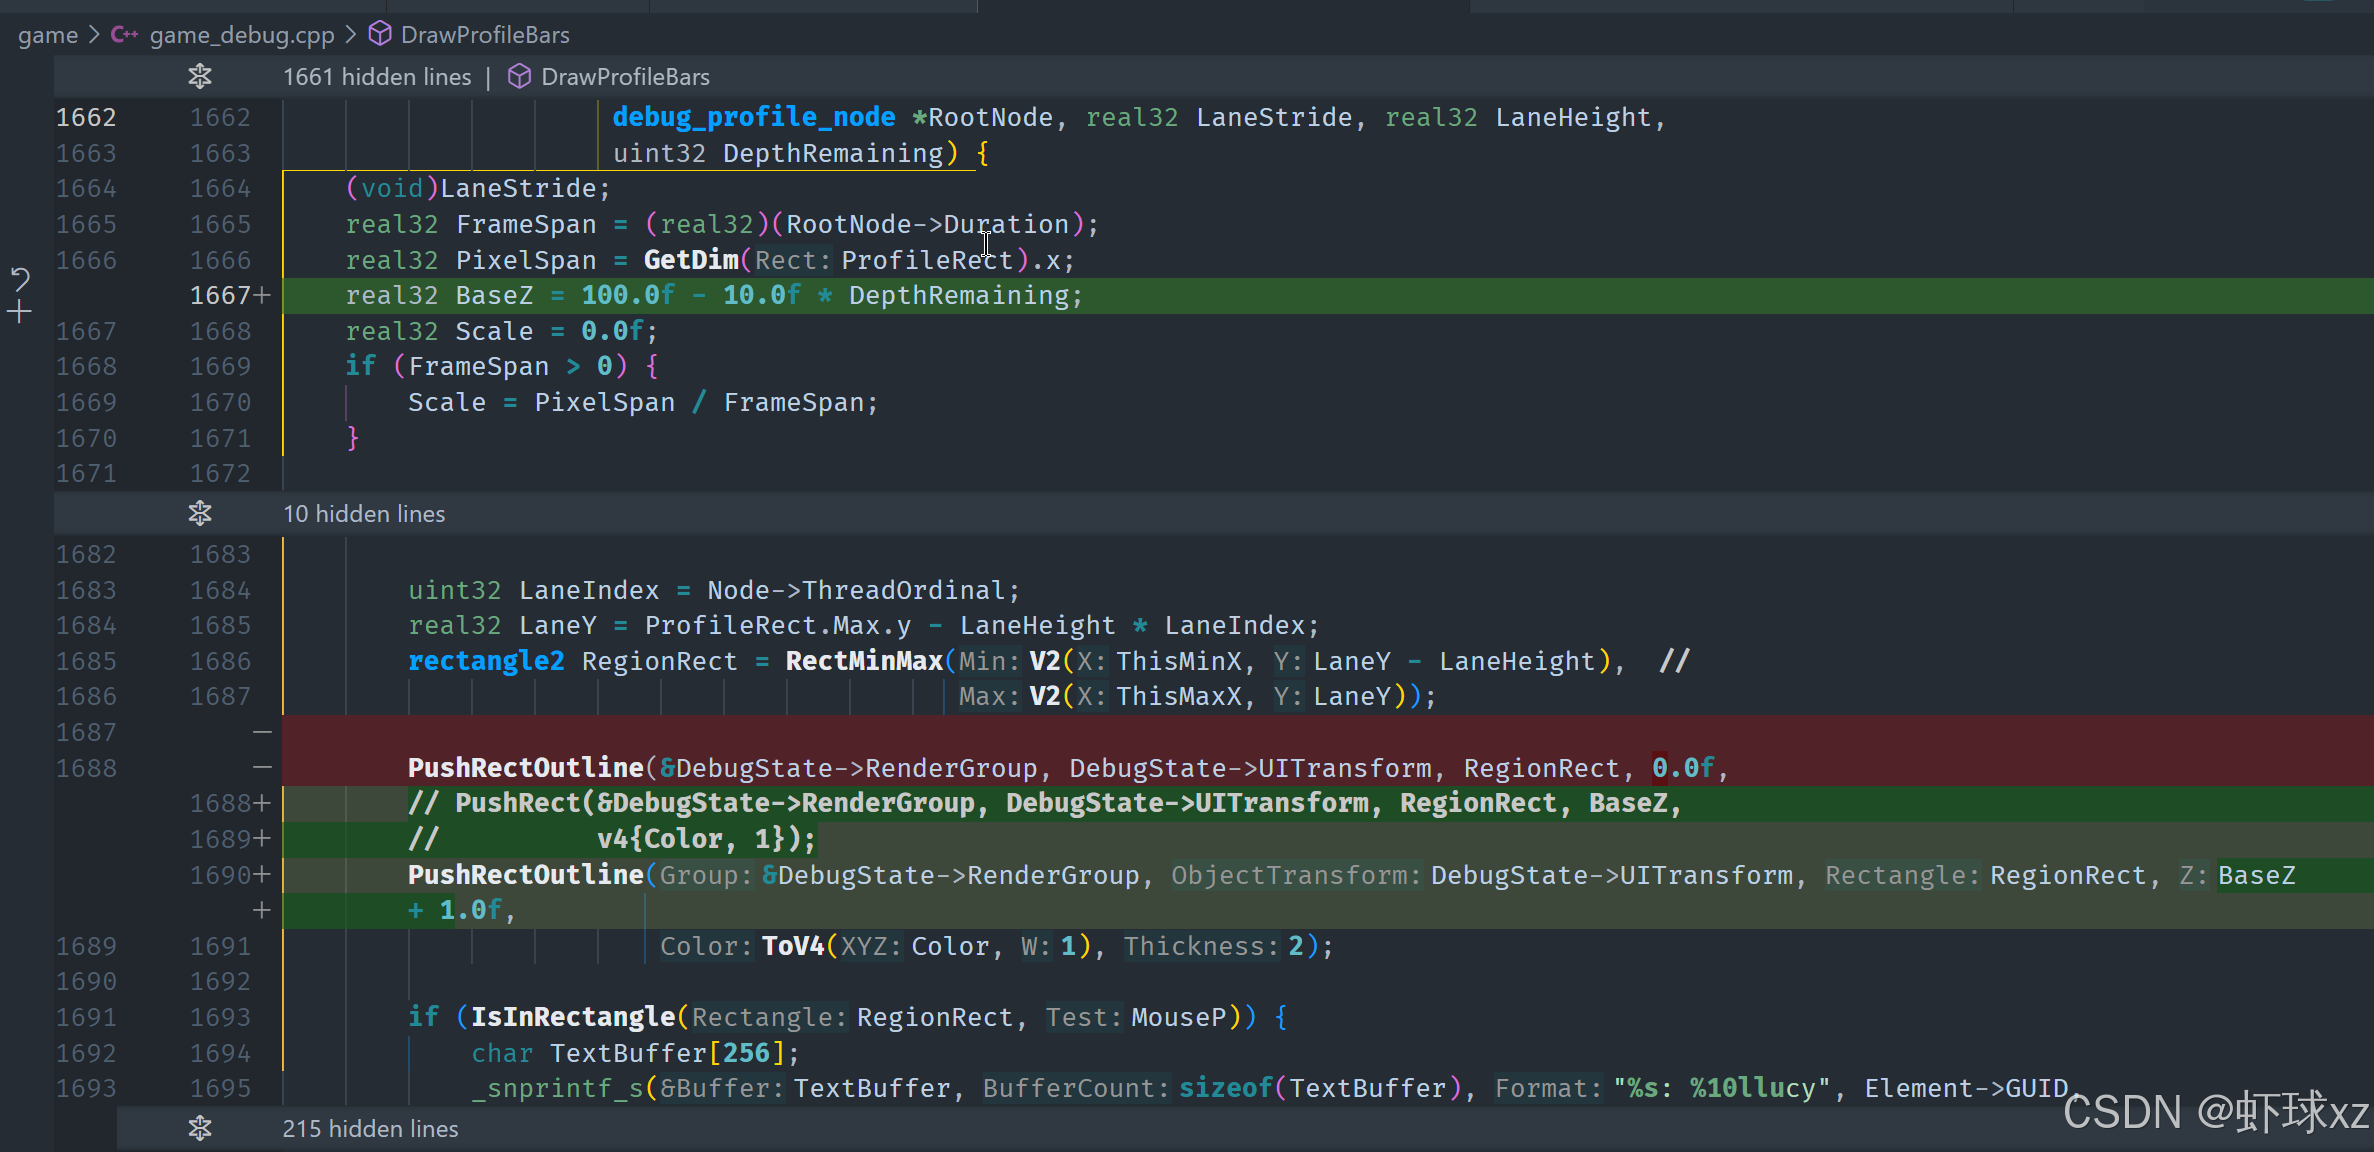Expand the '1661 hidden lines' label
The height and width of the screenshot is (1152, 2374).
(376, 77)
